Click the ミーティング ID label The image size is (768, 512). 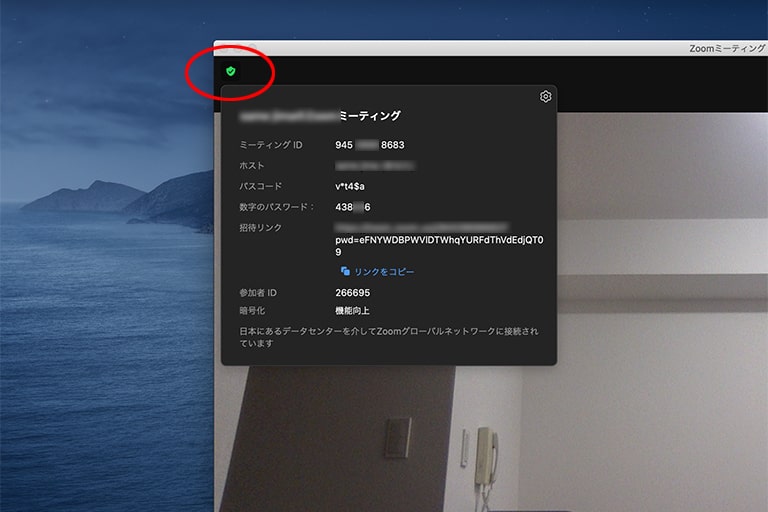(x=271, y=145)
